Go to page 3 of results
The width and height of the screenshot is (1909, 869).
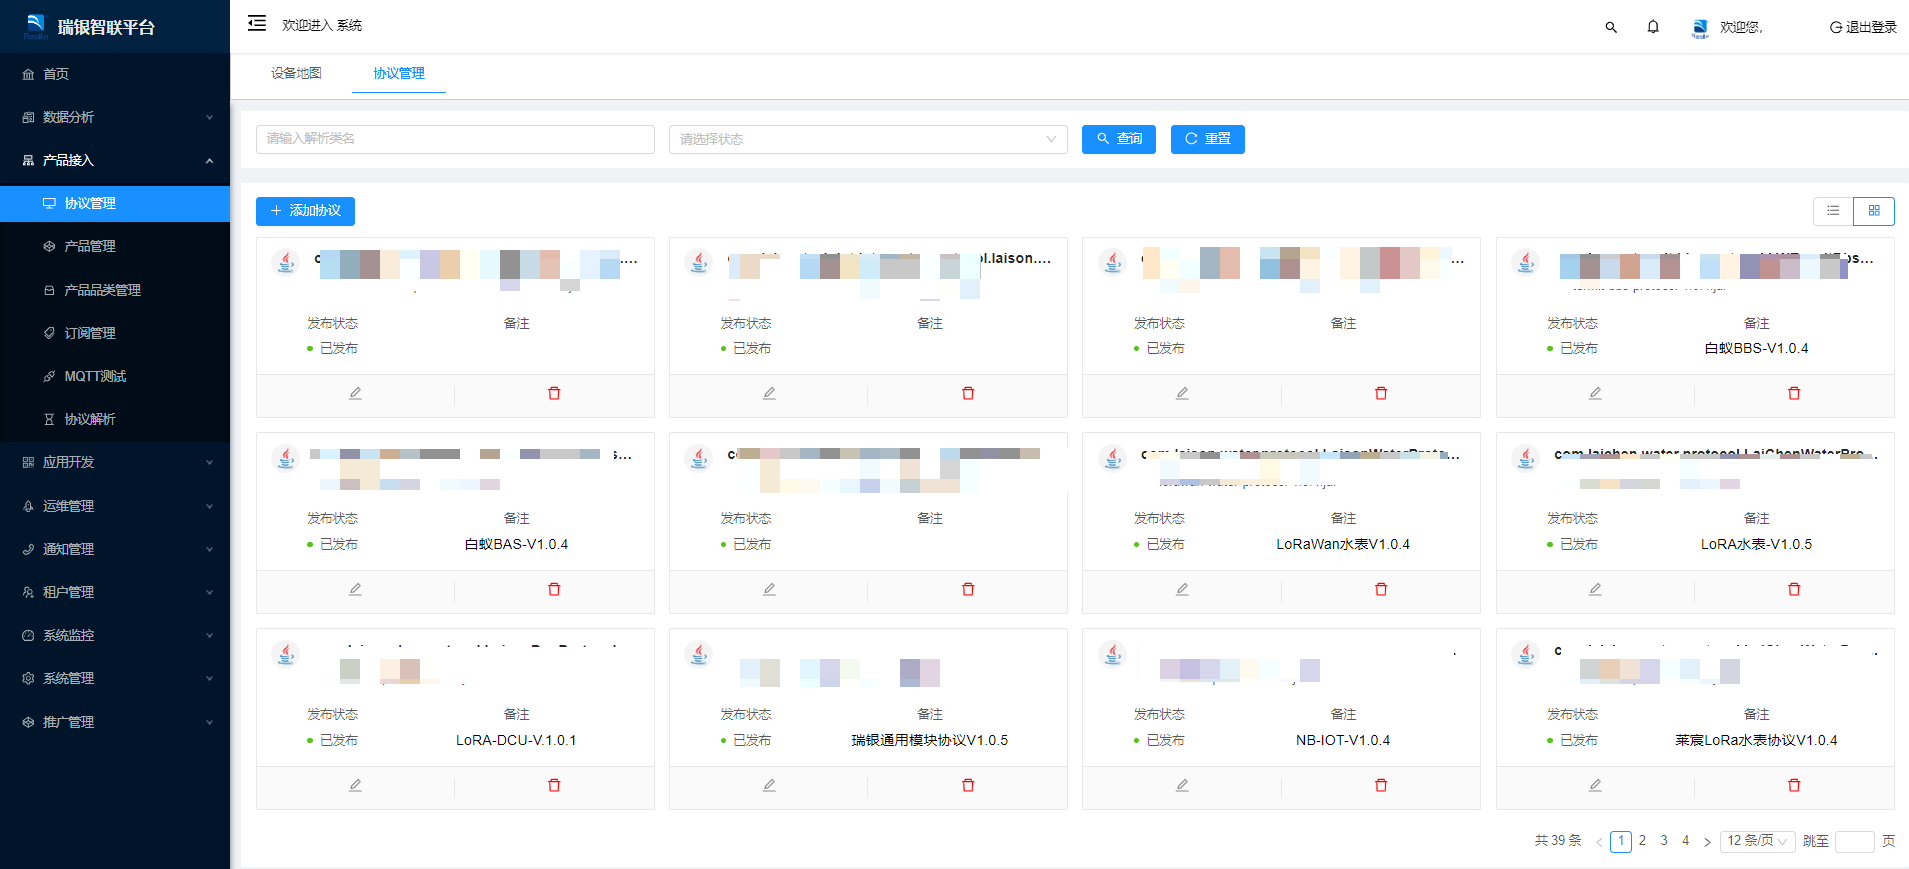[x=1664, y=841]
